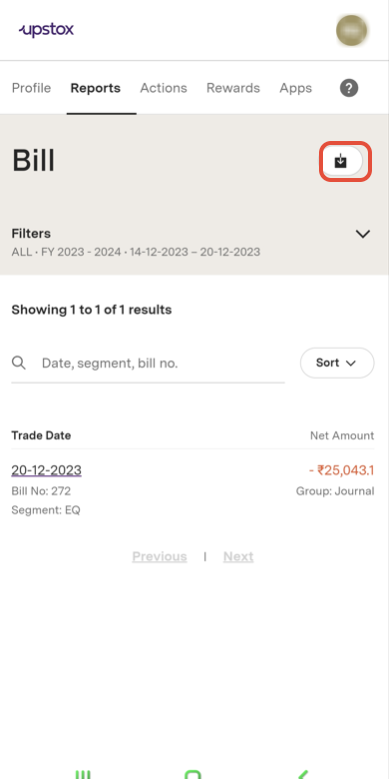Switch to the Profile tab
This screenshot has height=779, width=389.
coord(31,88)
